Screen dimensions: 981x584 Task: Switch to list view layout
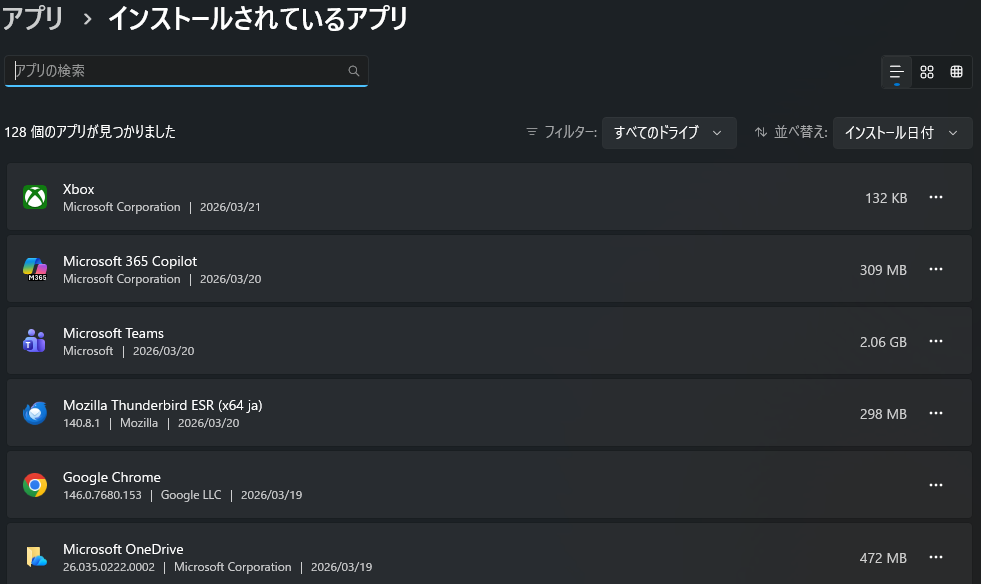896,71
